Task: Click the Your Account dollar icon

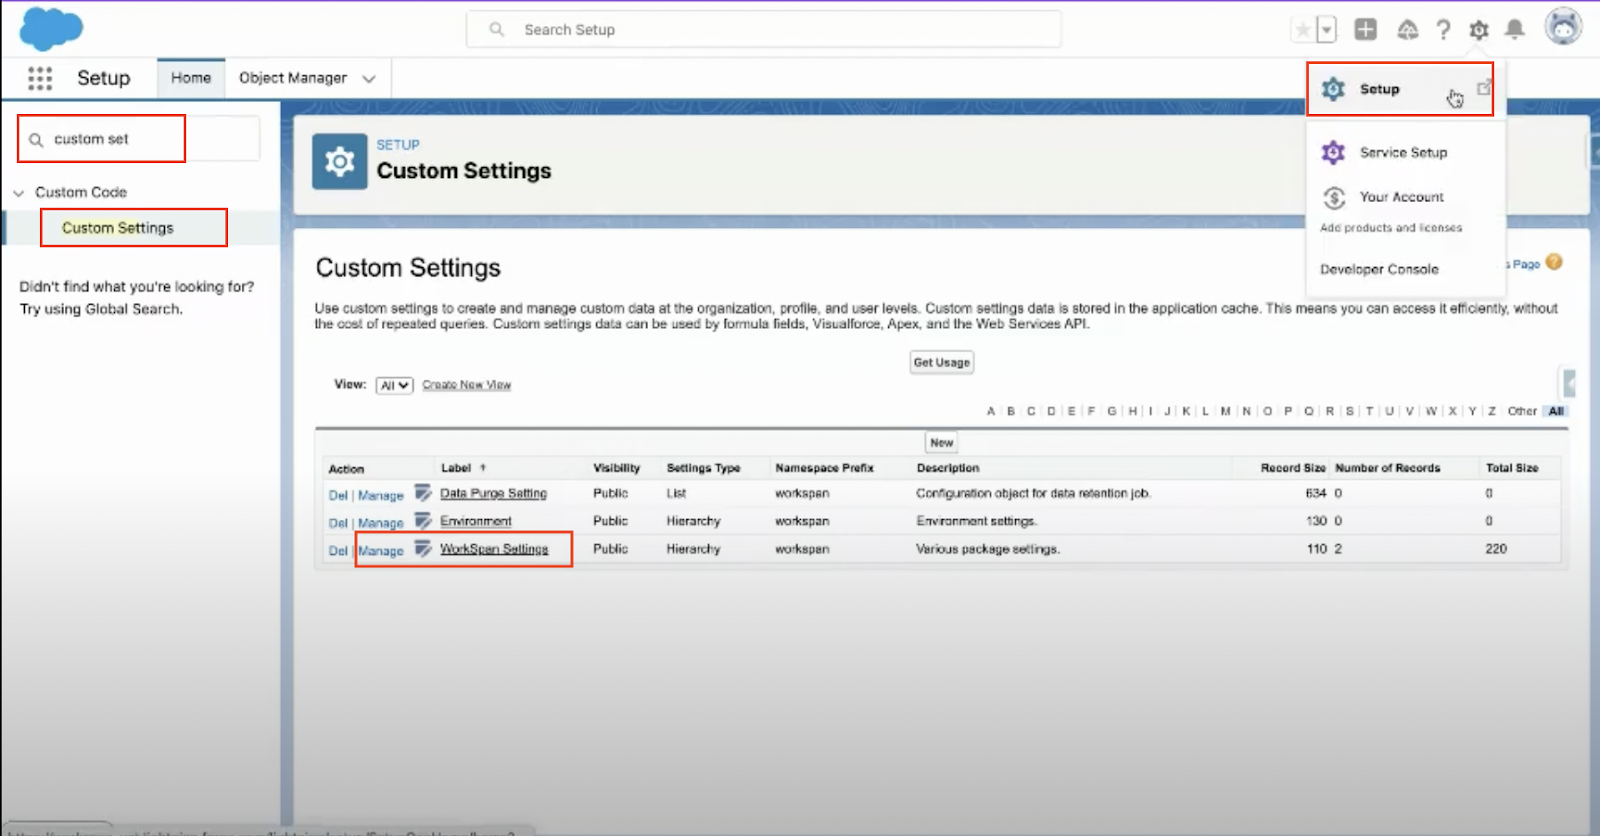Action: click(x=1333, y=197)
